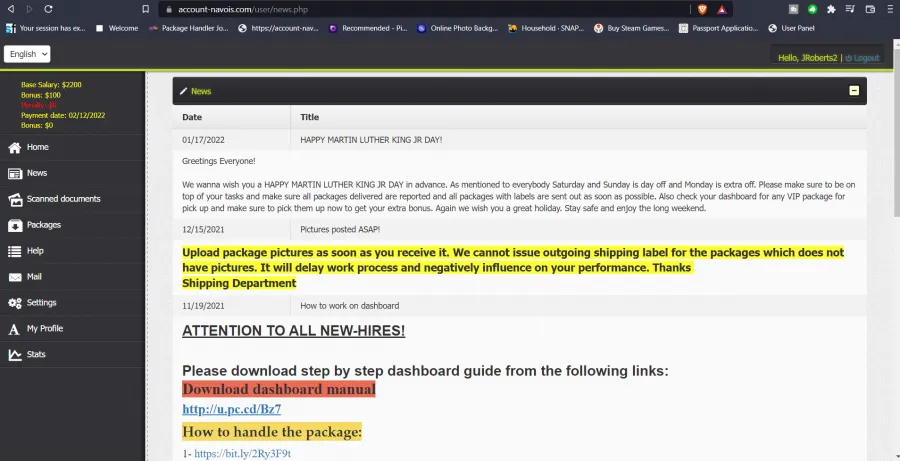Screen dimensions: 900x461
Task: Click the Base Salary: $2200 text
Action: [x=51, y=84]
